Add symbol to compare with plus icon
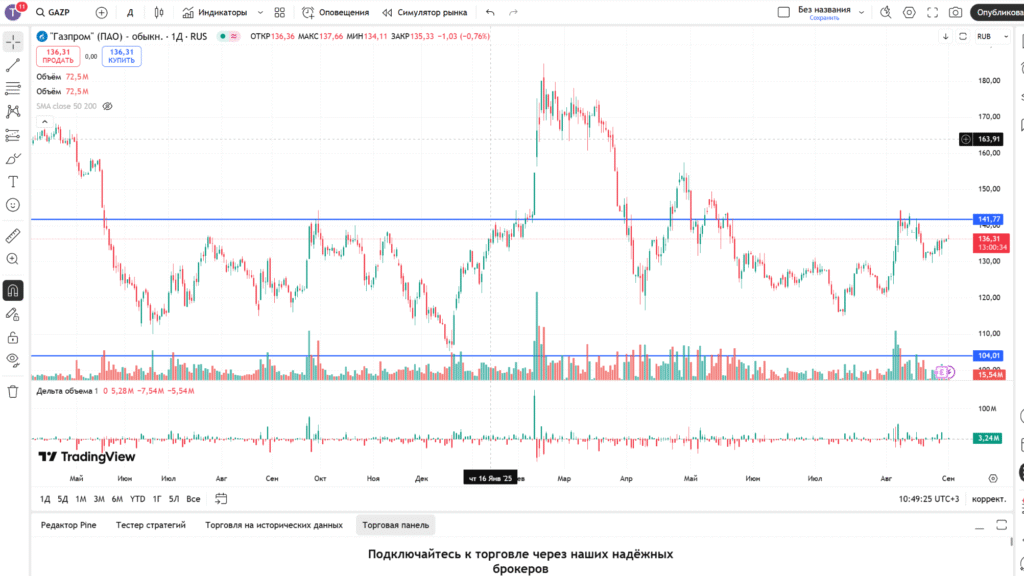 coord(101,12)
